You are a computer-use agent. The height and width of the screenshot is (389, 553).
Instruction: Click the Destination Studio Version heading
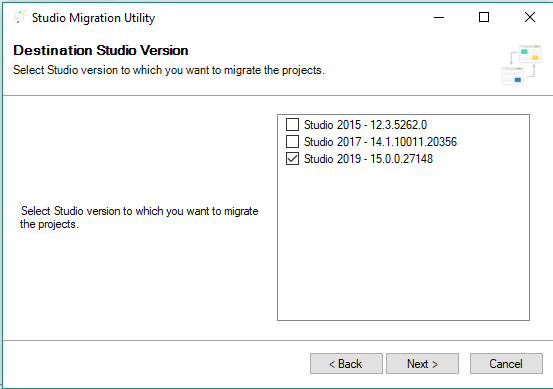click(x=101, y=50)
